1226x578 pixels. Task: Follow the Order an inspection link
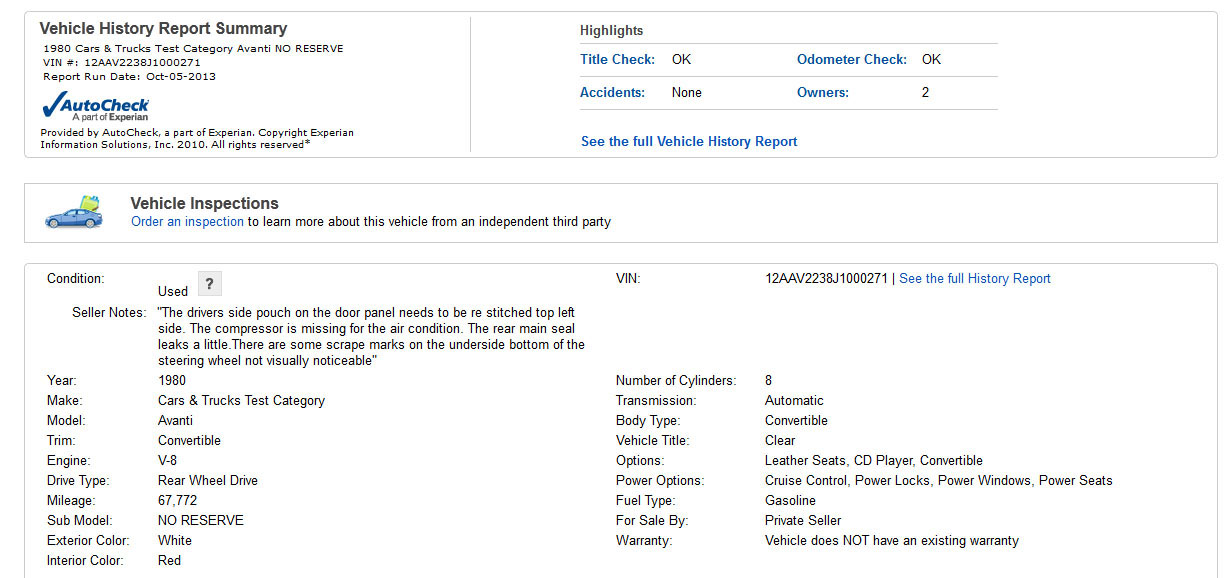pos(187,222)
